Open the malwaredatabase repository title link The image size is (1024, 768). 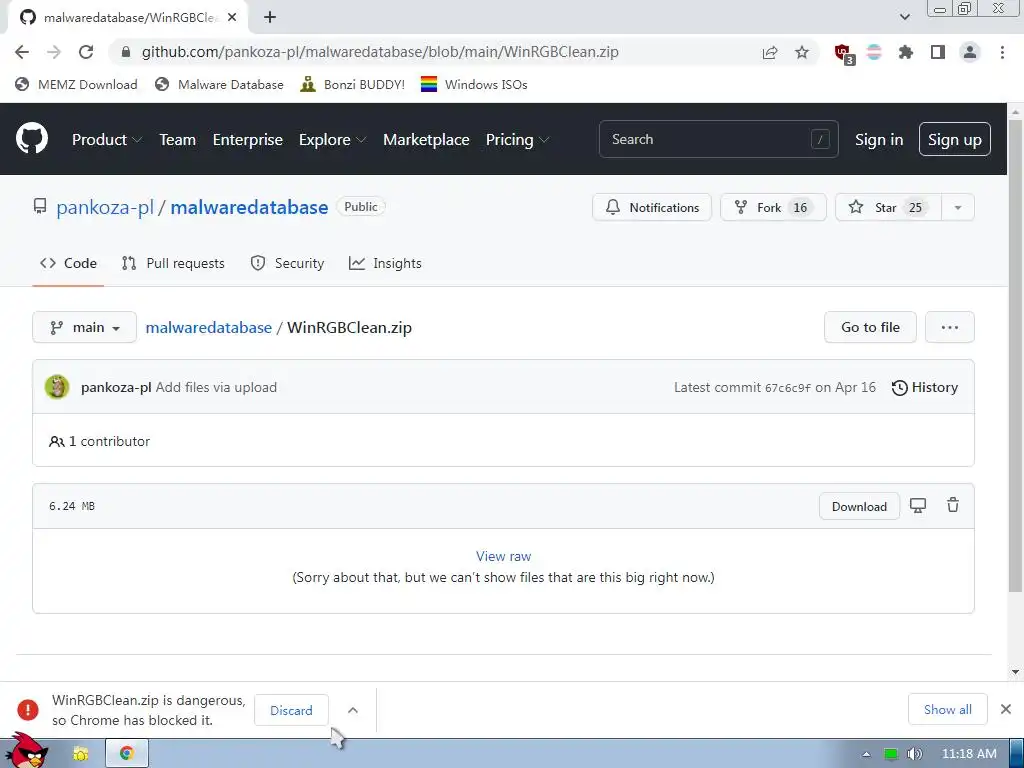pyautogui.click(x=249, y=208)
